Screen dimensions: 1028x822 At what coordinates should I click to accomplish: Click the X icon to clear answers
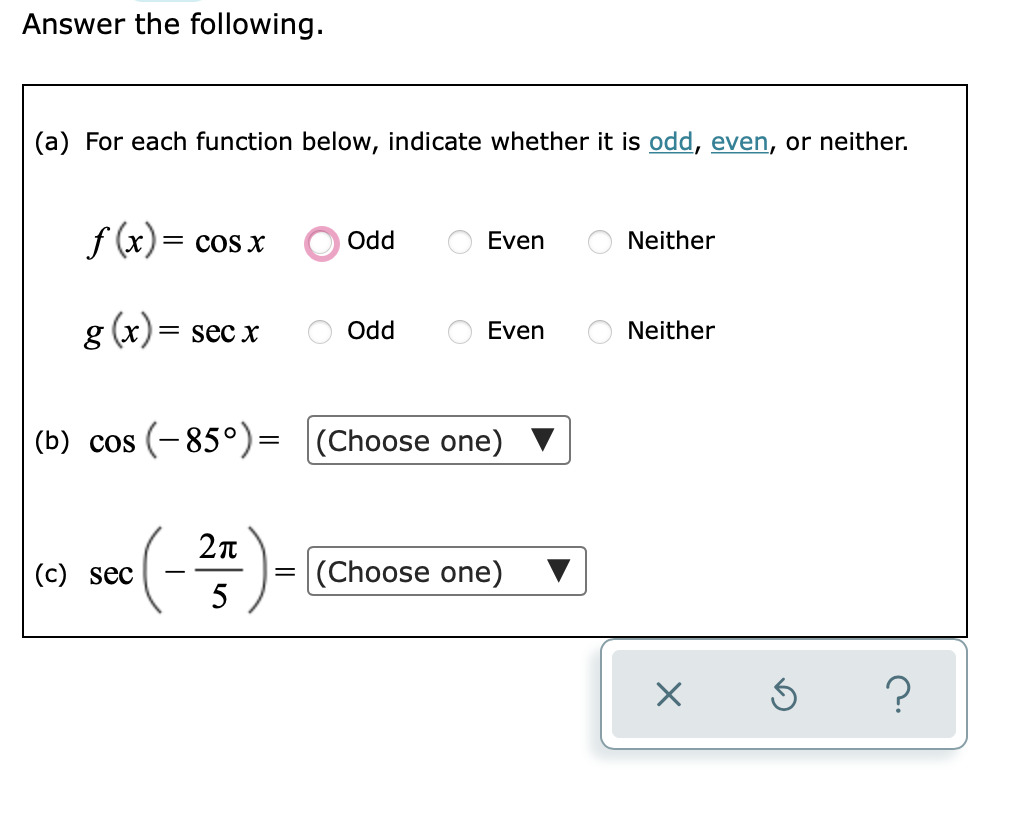668,695
